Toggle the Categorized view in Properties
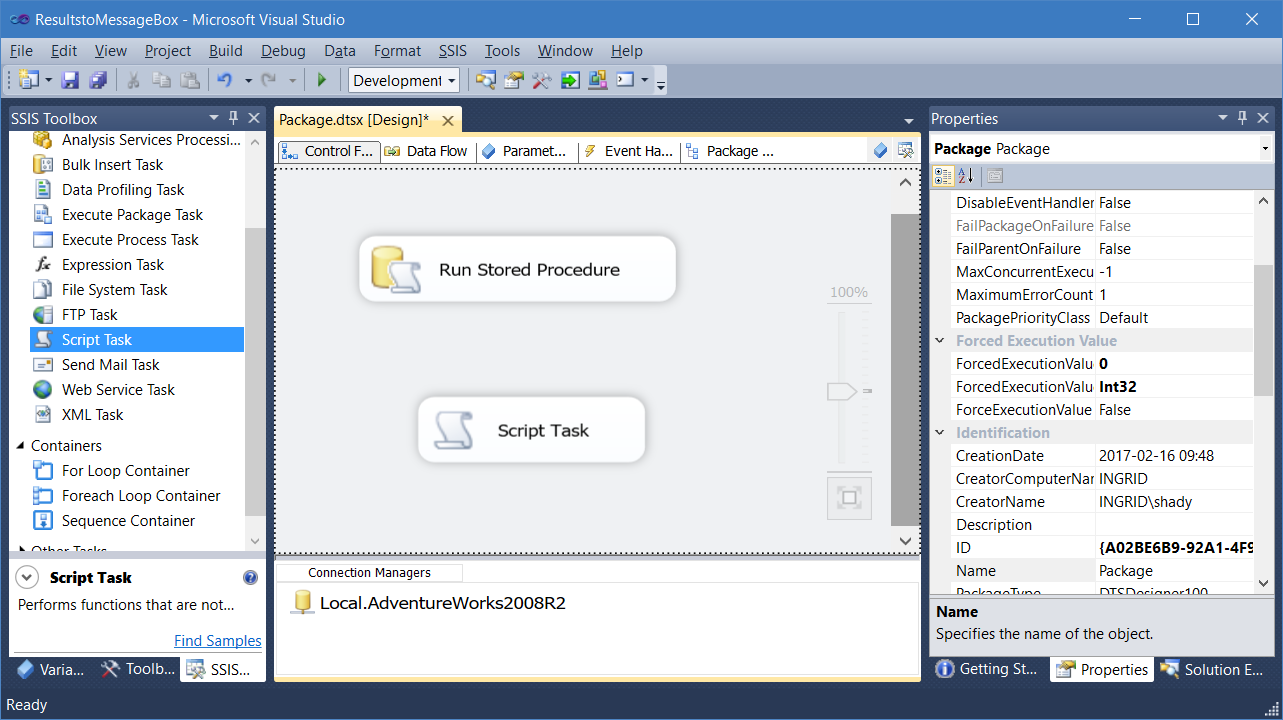 943,176
